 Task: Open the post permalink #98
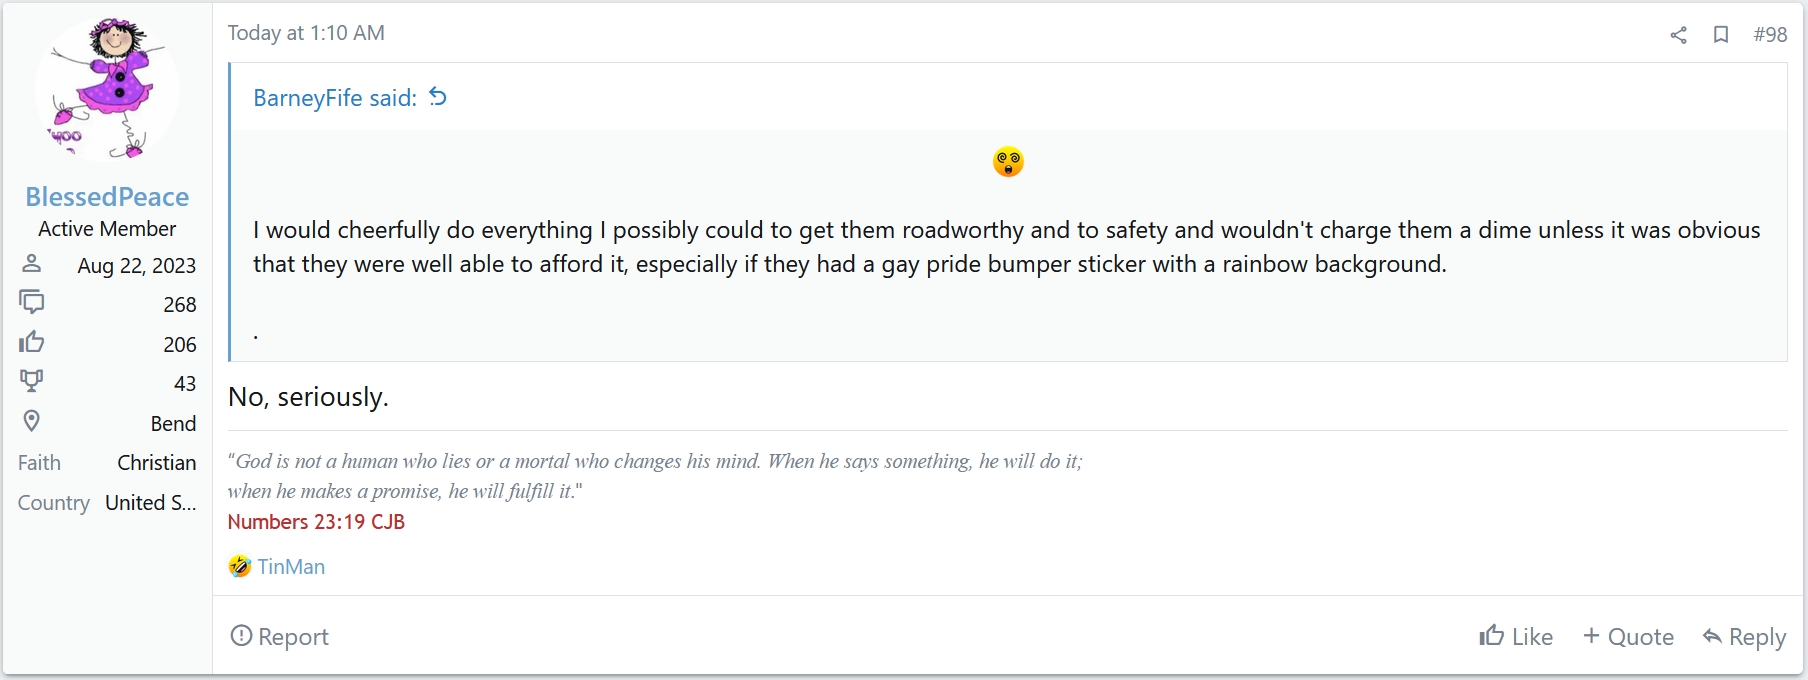point(1770,35)
